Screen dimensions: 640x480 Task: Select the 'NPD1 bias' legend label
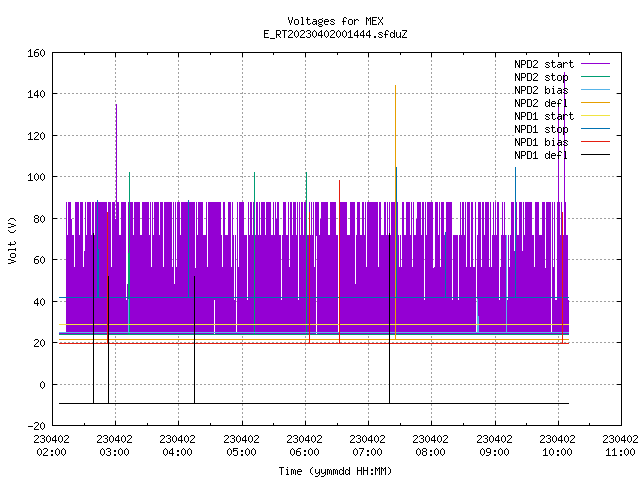coord(541,142)
